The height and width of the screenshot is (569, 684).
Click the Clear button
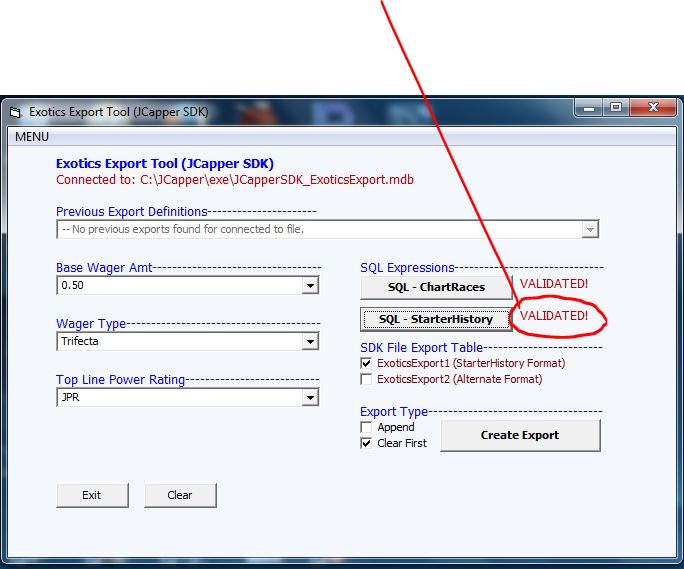pyautogui.click(x=180, y=495)
